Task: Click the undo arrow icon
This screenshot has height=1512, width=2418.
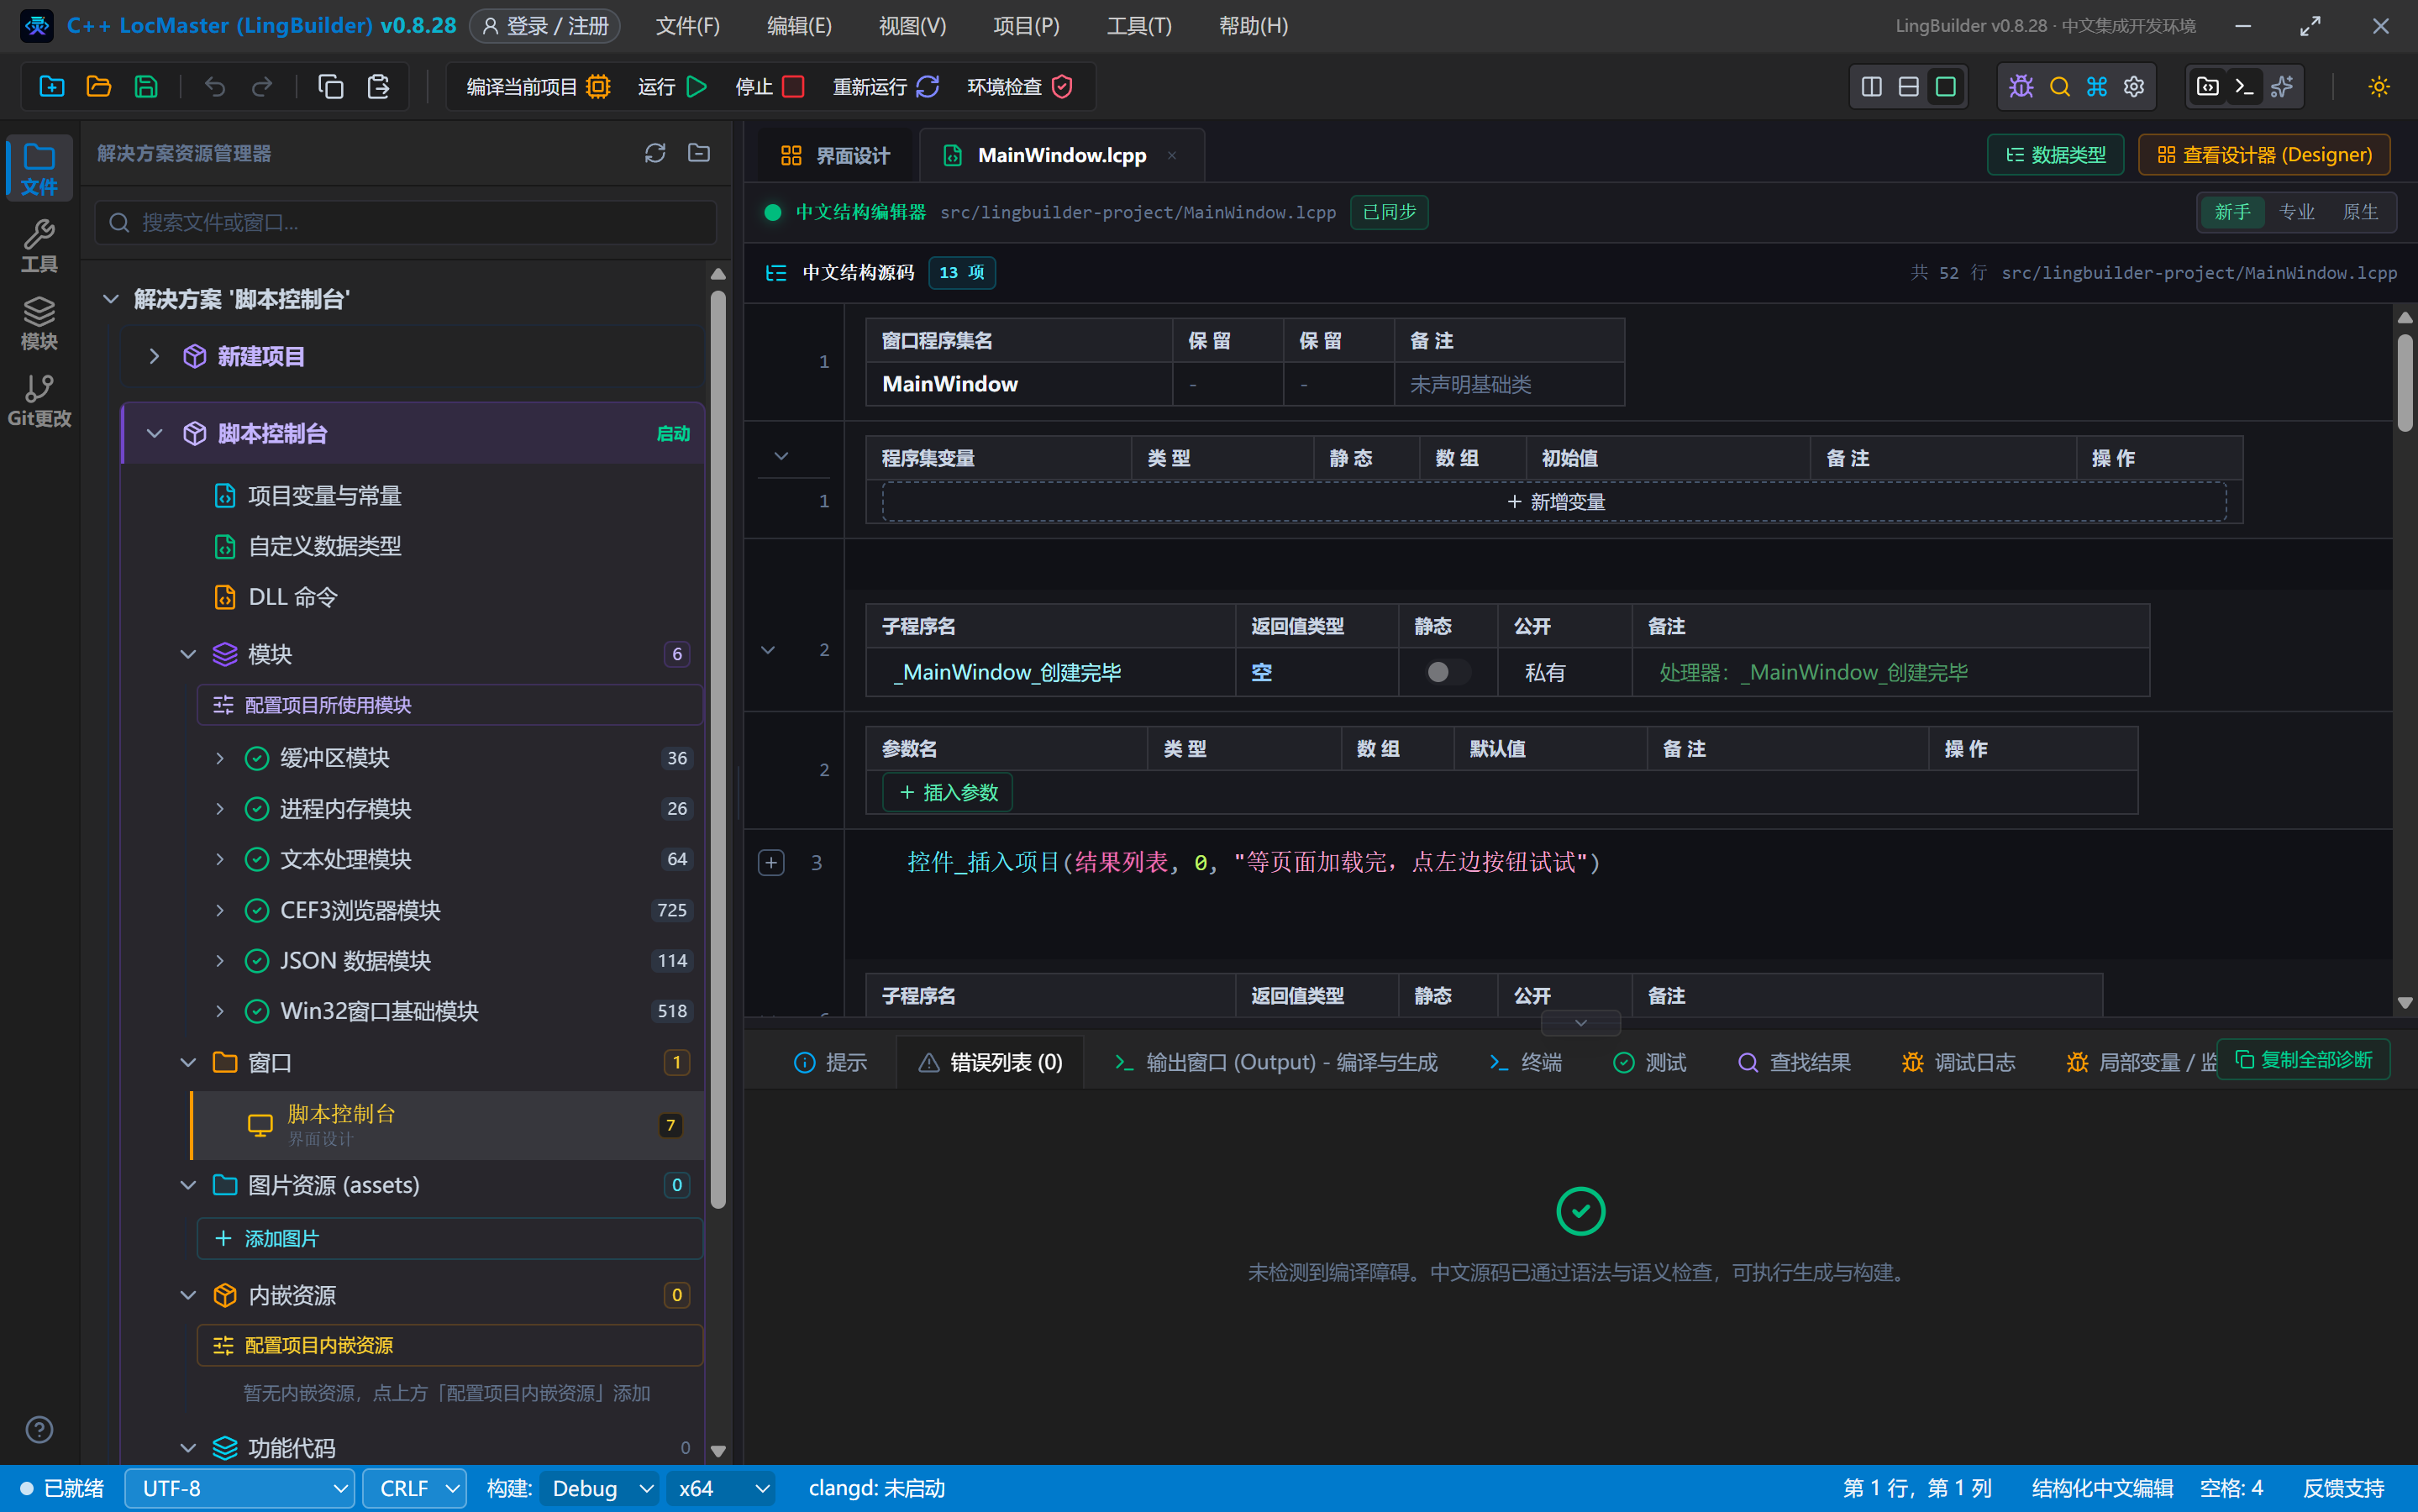Action: (x=215, y=87)
